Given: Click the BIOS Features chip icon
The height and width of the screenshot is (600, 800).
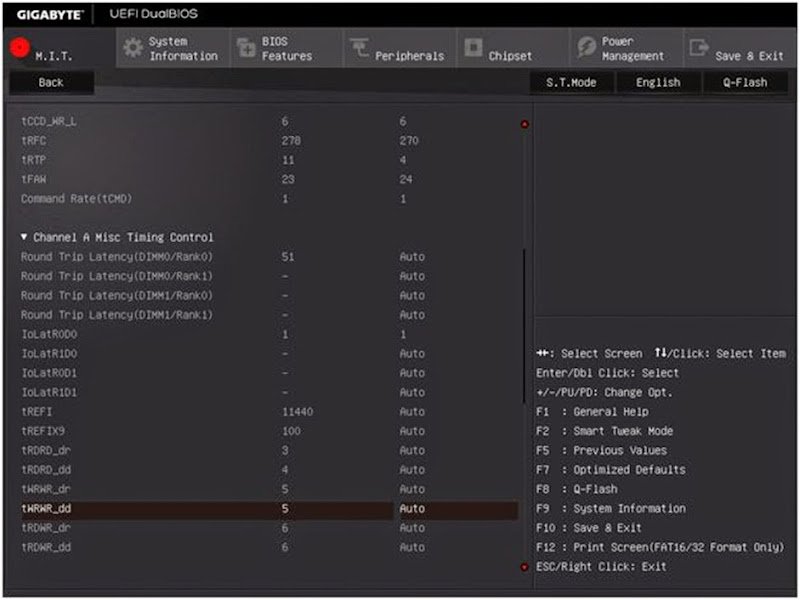Looking at the screenshot, I should click(x=245, y=48).
